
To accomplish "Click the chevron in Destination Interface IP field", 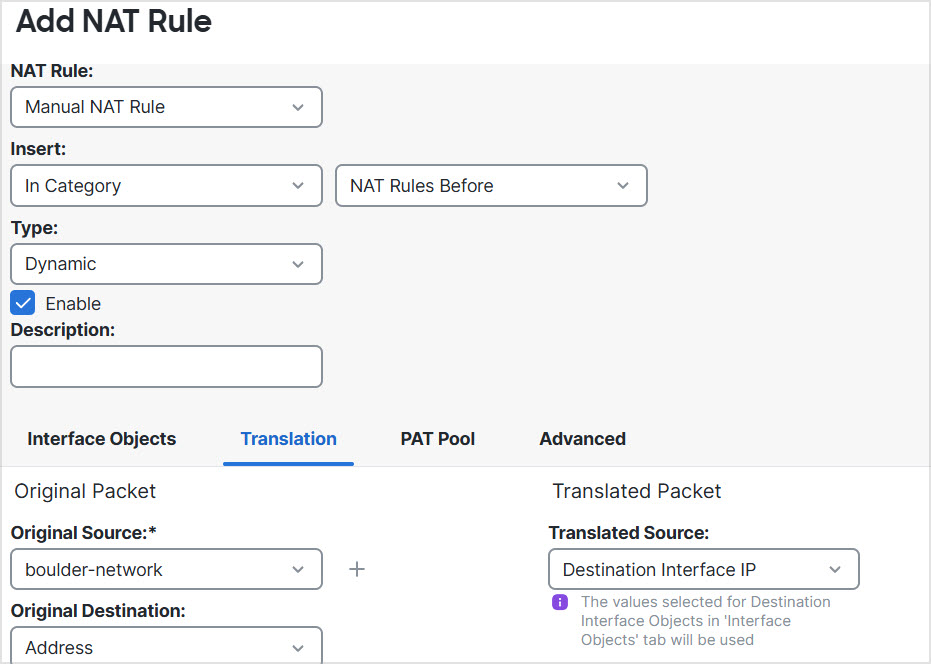I will 835,569.
